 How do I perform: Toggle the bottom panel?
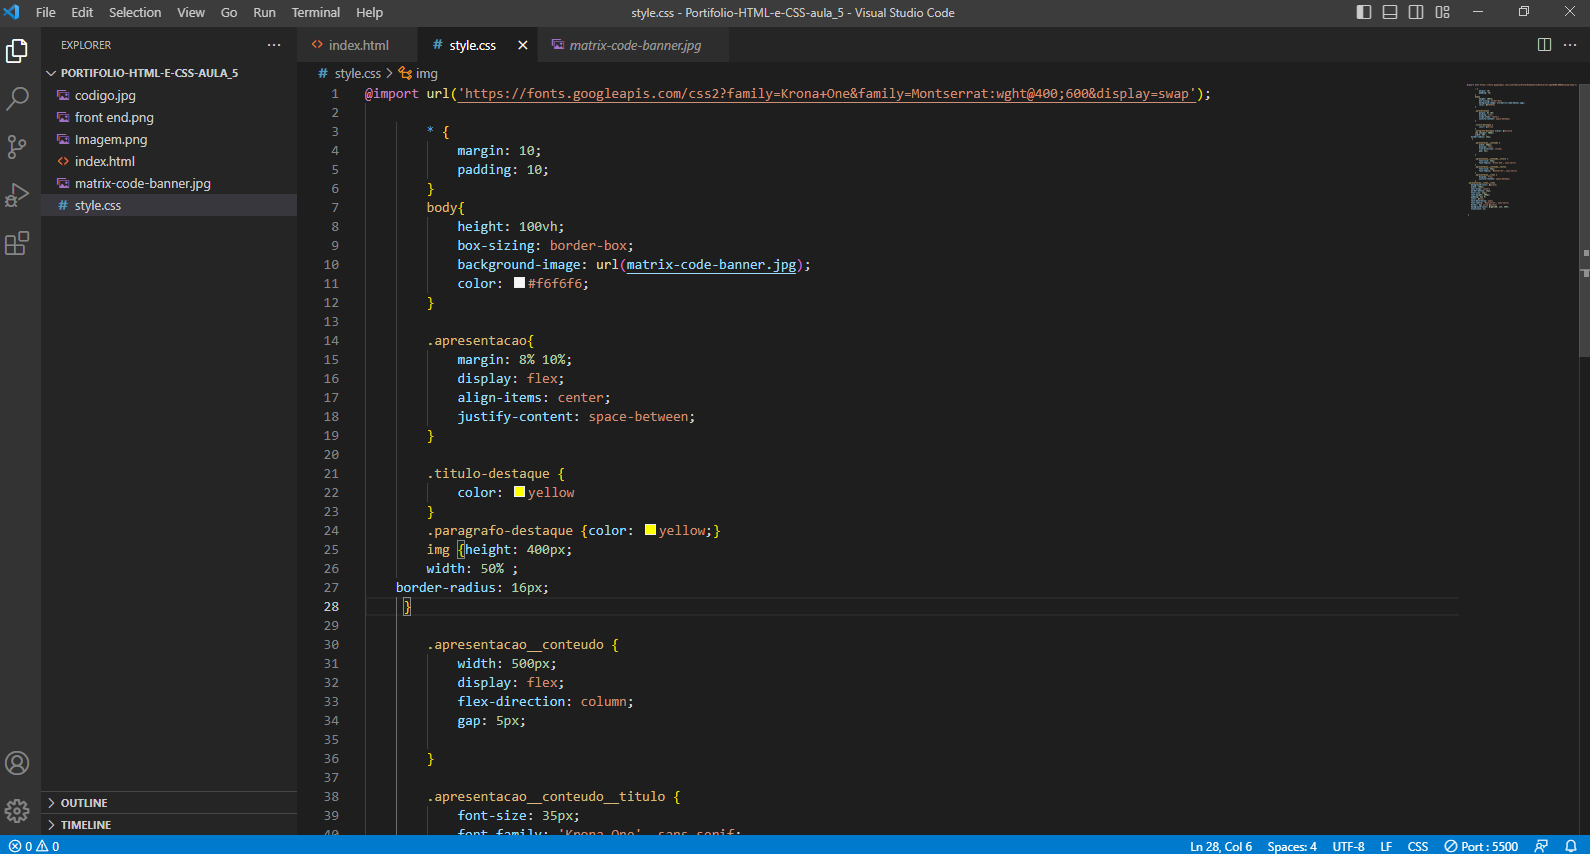pyautogui.click(x=1390, y=12)
